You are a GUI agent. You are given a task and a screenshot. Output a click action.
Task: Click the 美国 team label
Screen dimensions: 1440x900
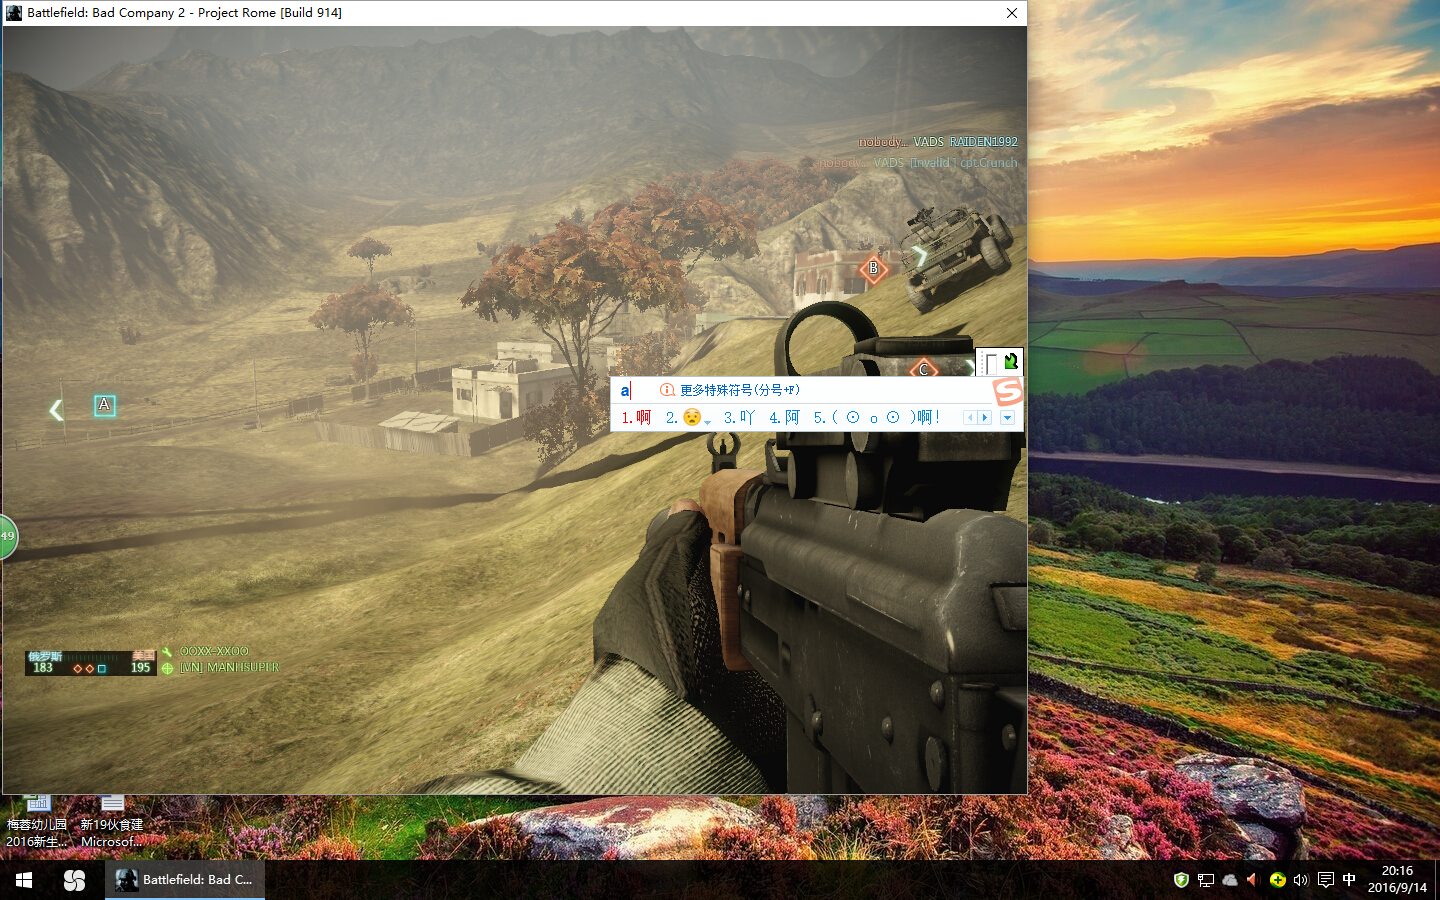click(x=143, y=656)
